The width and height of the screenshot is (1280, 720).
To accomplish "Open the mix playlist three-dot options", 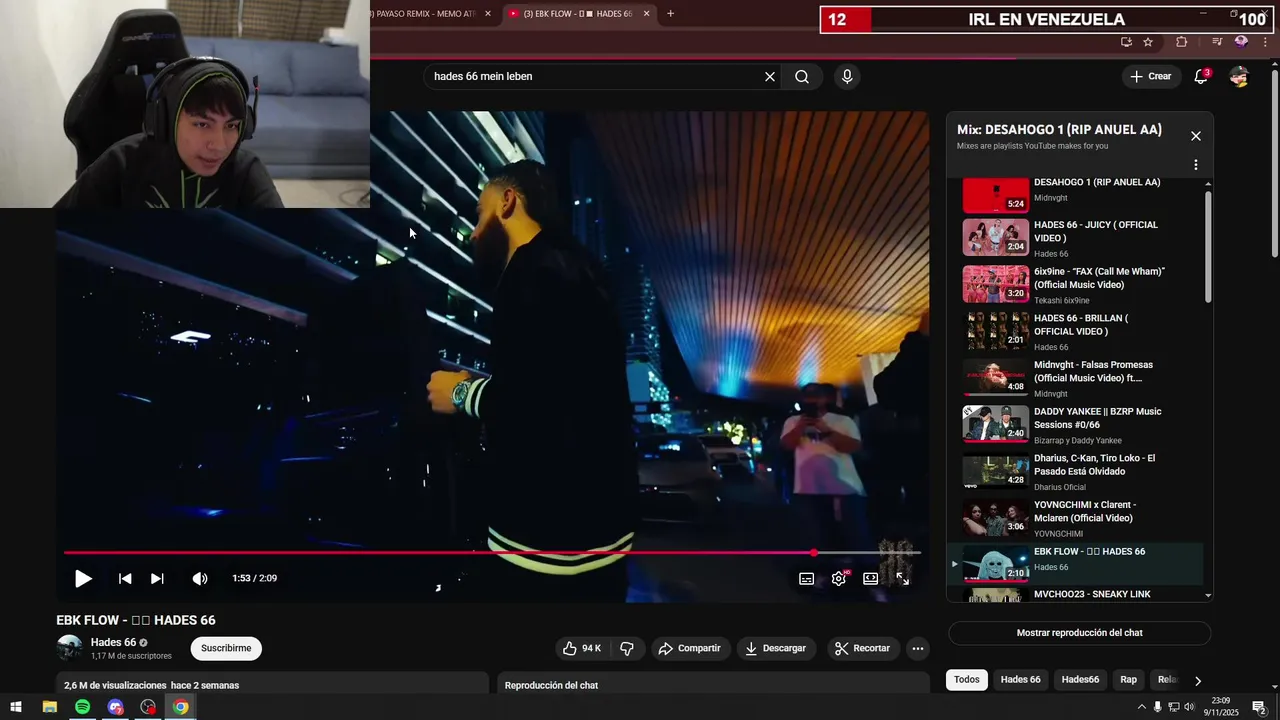I will [1195, 165].
